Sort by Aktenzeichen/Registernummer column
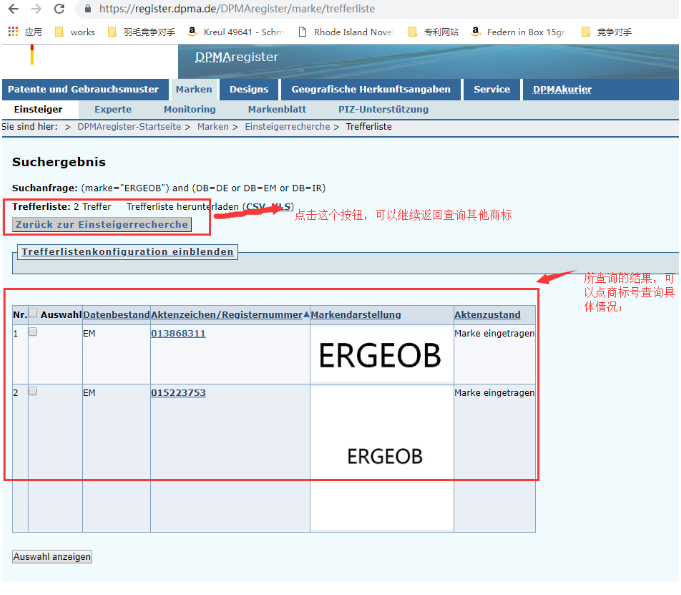The width and height of the screenshot is (681, 595). 226,315
